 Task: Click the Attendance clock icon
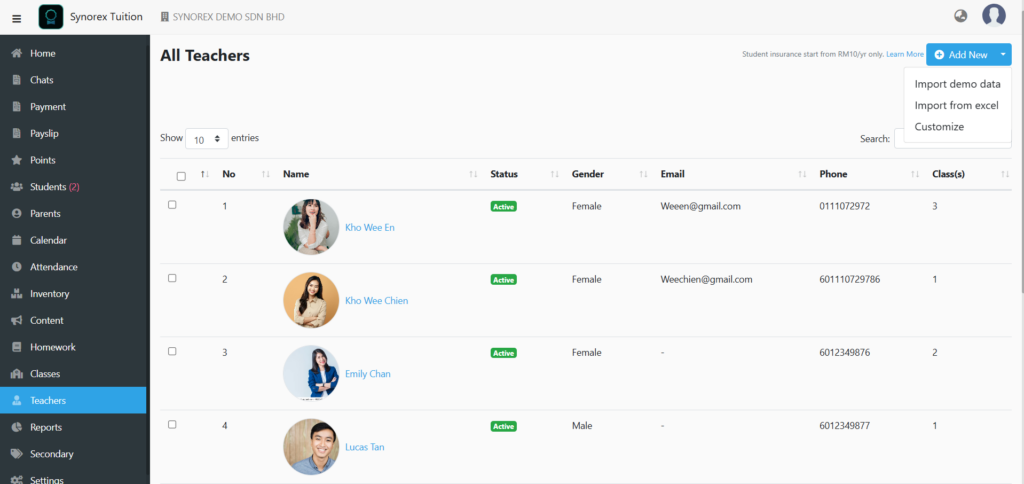[17, 267]
